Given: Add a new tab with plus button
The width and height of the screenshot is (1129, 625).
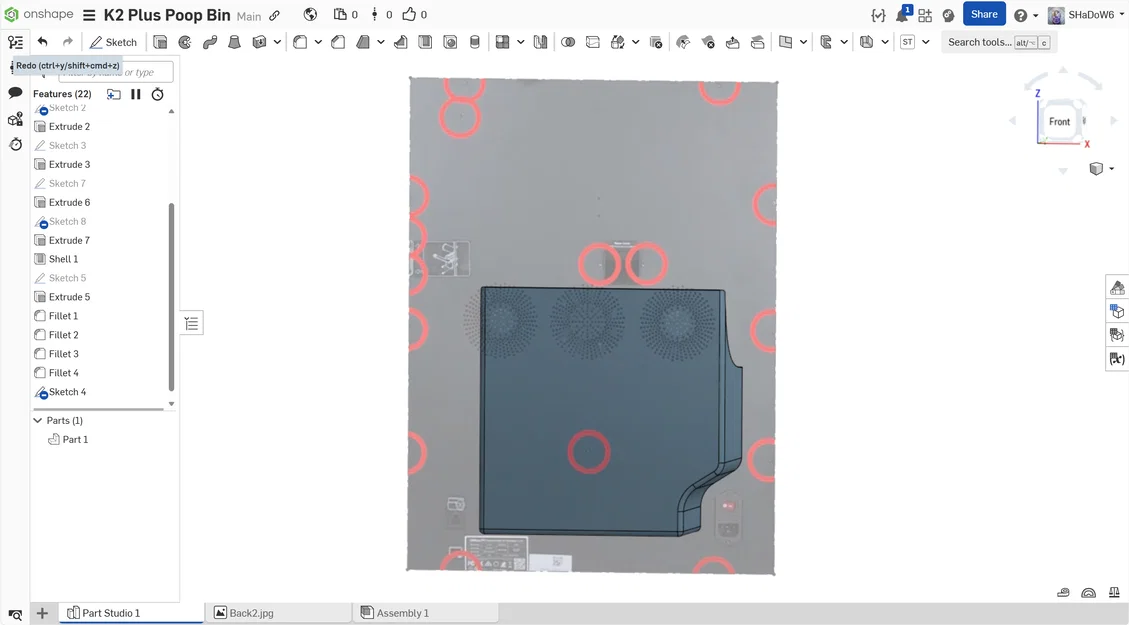Looking at the screenshot, I should tap(42, 613).
